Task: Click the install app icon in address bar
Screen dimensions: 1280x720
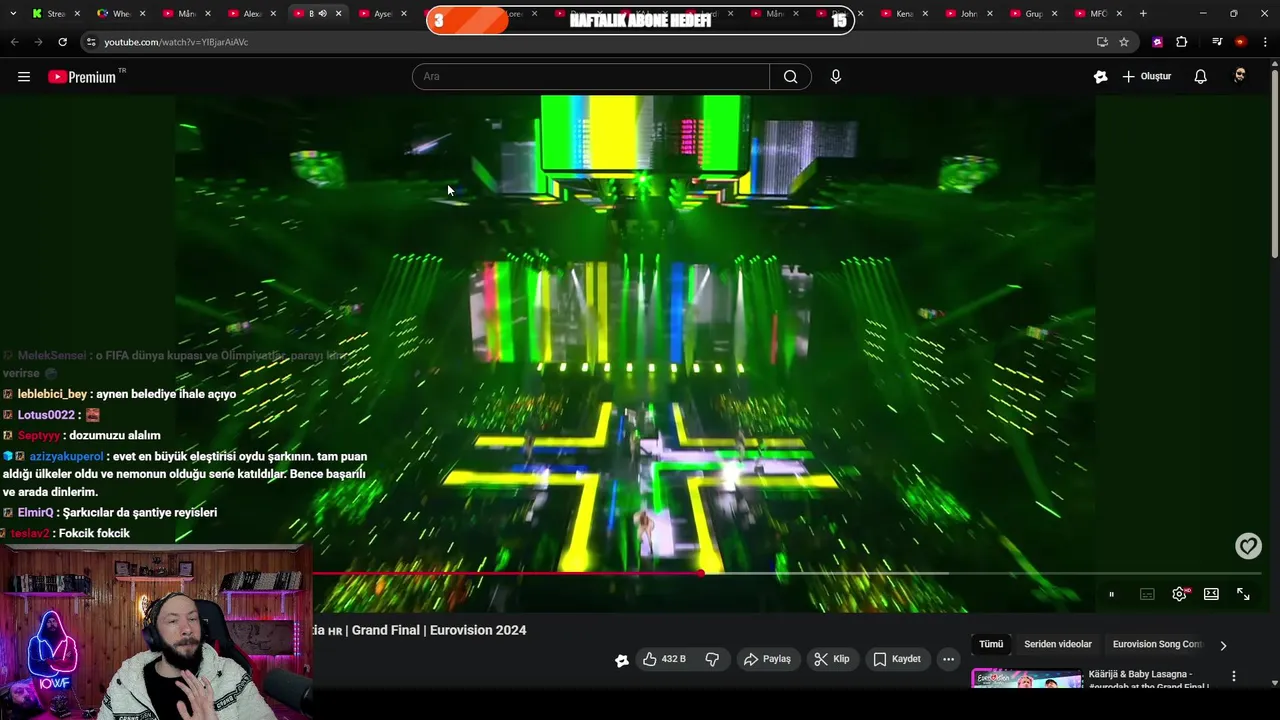Action: coord(1102,42)
